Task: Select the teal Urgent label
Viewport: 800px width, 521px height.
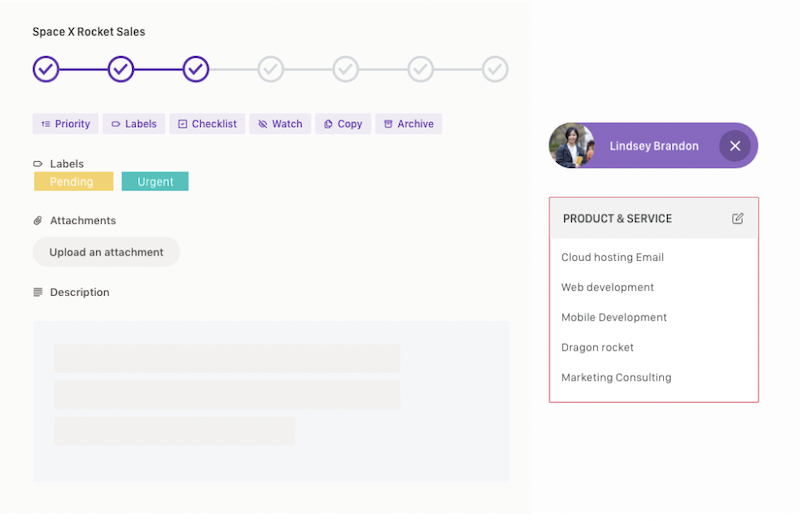Action: (155, 182)
